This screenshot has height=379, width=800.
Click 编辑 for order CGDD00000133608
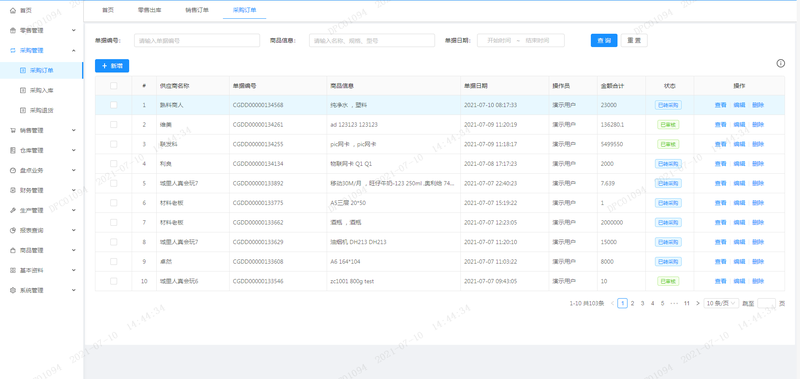point(739,262)
